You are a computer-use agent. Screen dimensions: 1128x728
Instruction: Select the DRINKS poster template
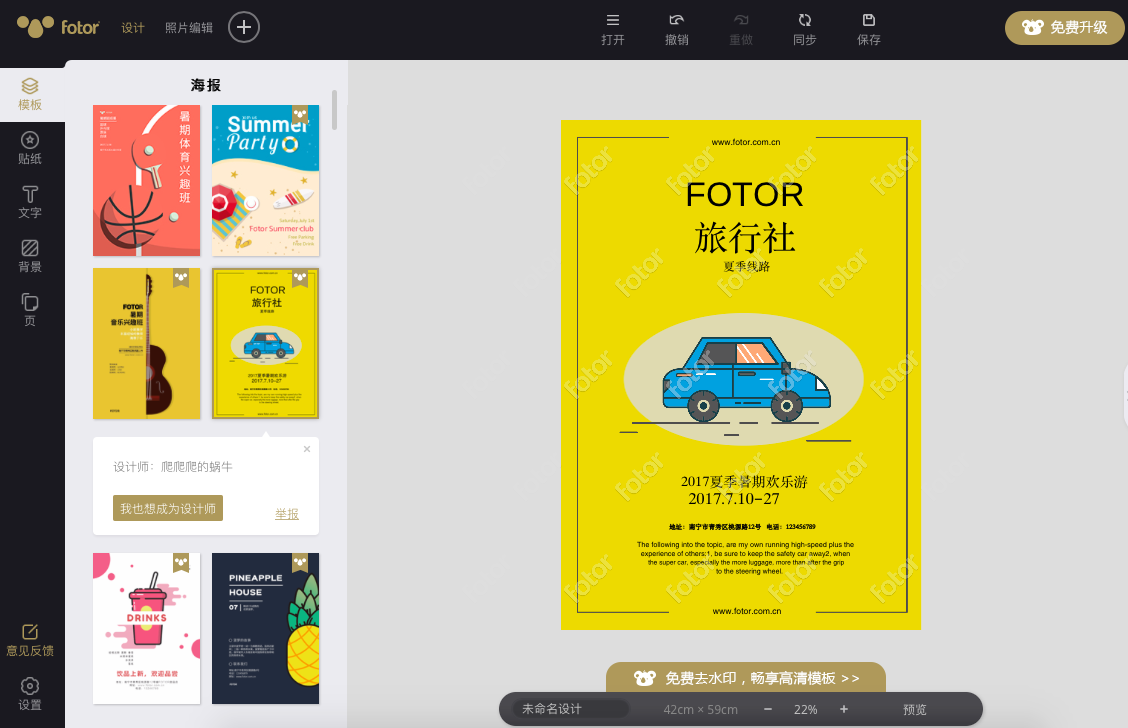coord(147,628)
